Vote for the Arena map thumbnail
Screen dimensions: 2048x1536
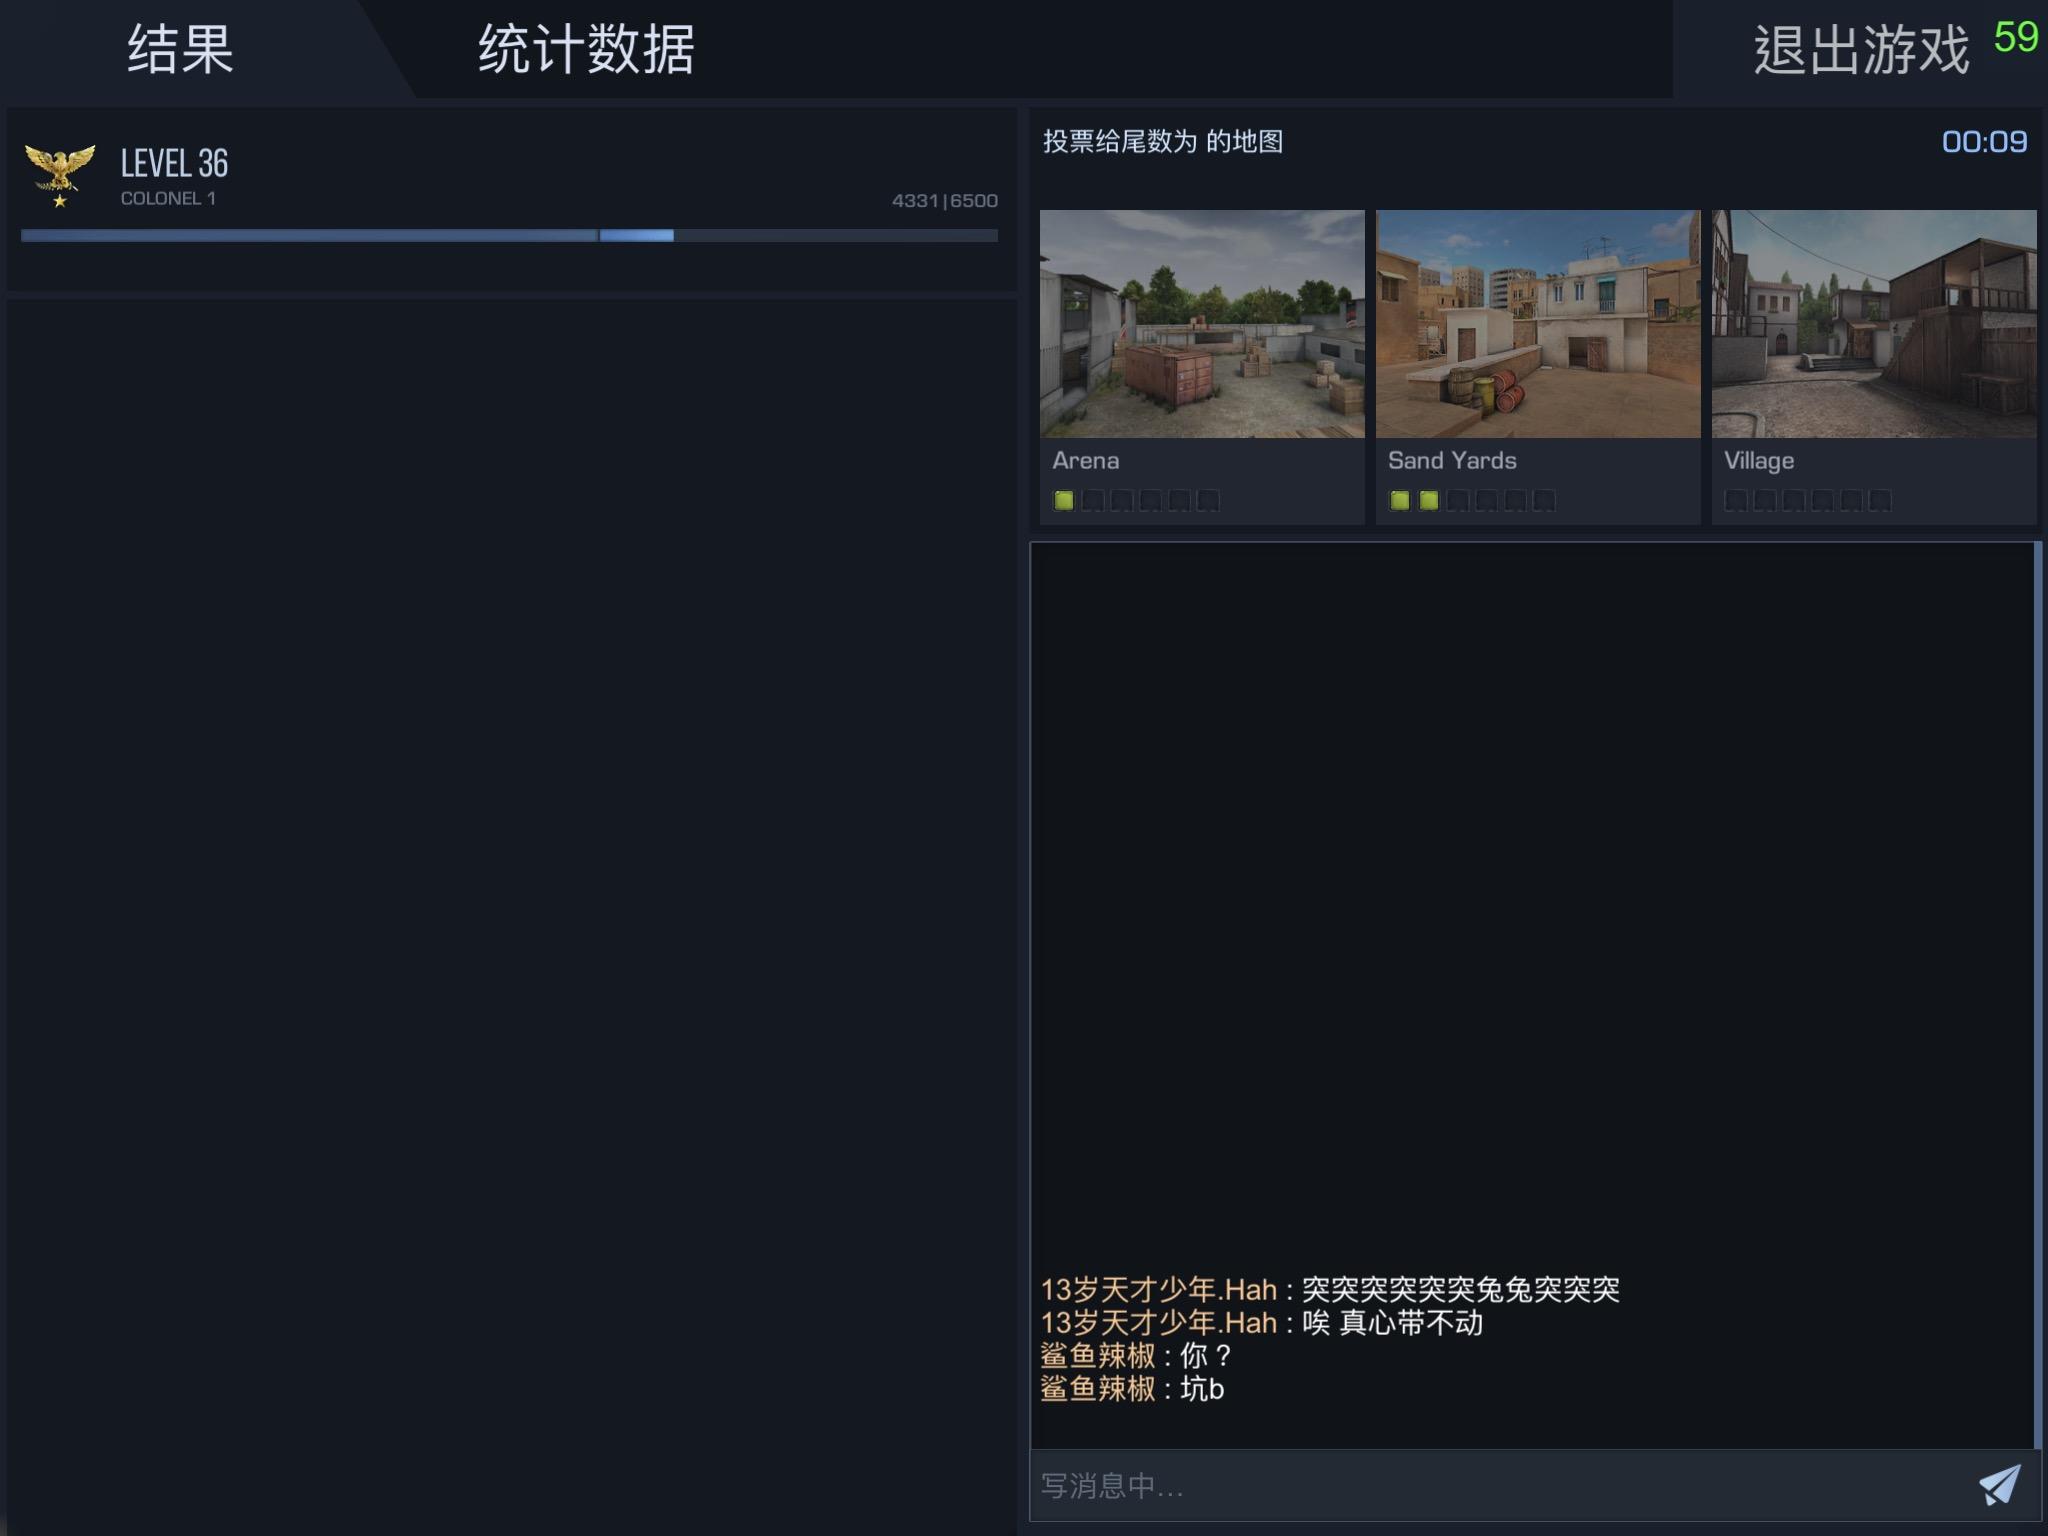[x=1201, y=323]
